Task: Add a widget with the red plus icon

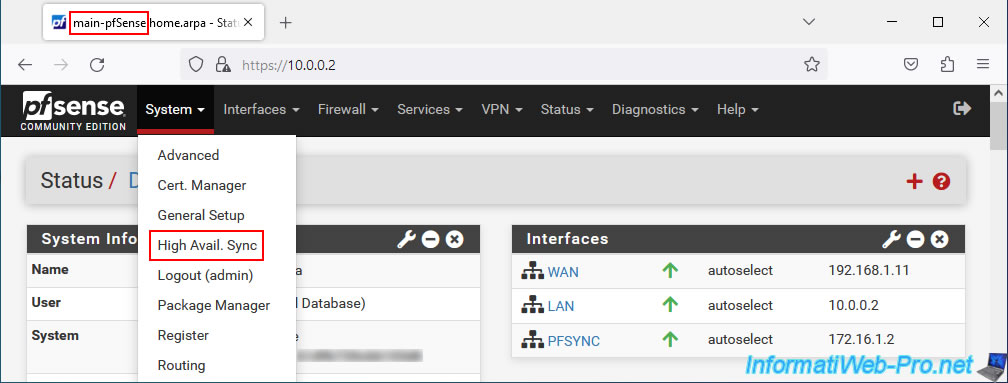Action: click(x=914, y=181)
